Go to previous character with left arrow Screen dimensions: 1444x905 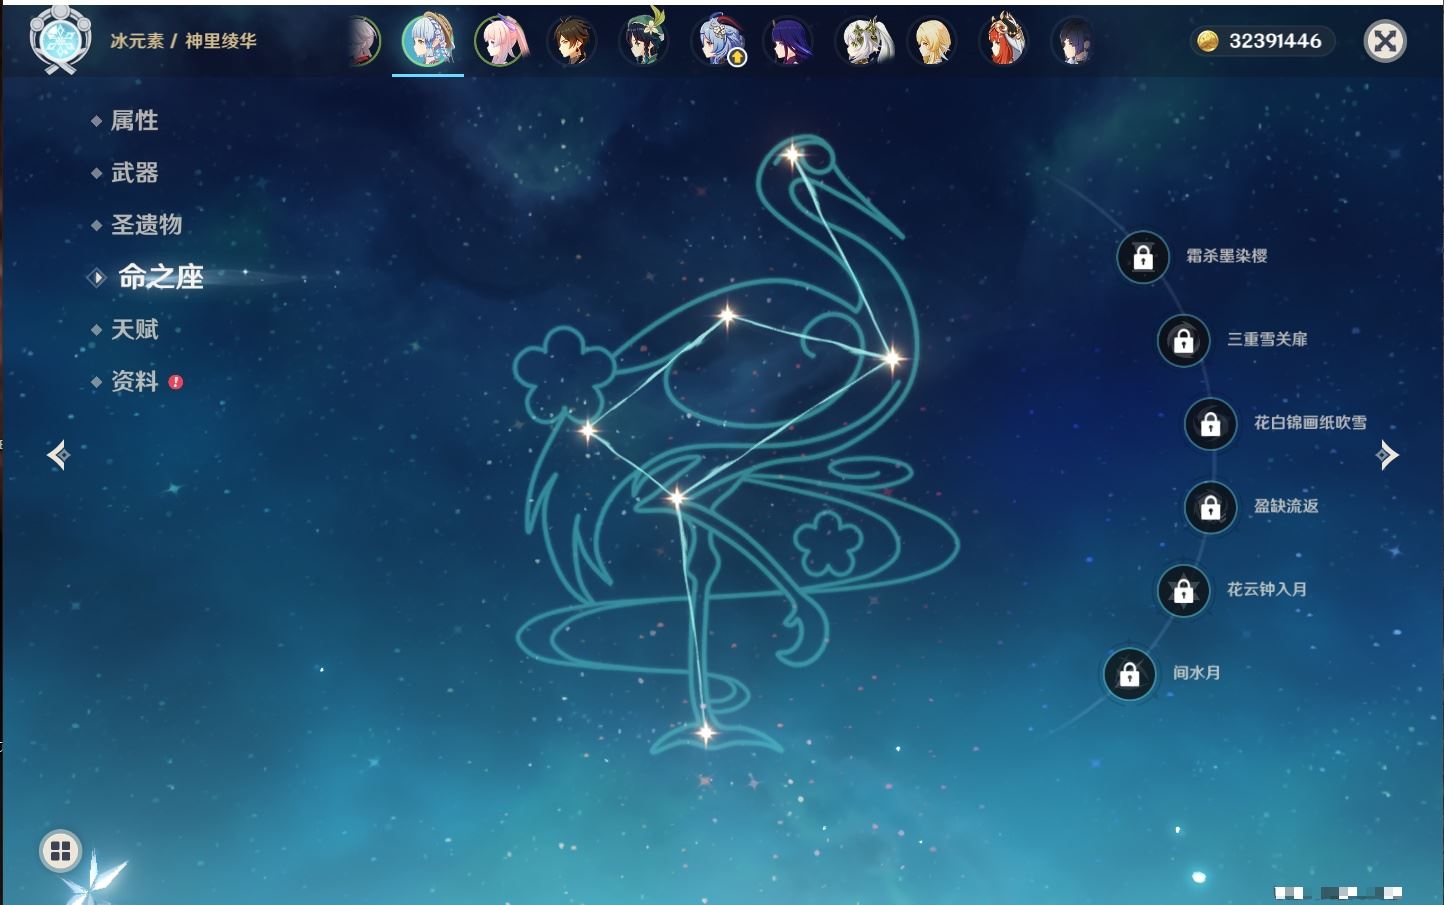coord(58,455)
